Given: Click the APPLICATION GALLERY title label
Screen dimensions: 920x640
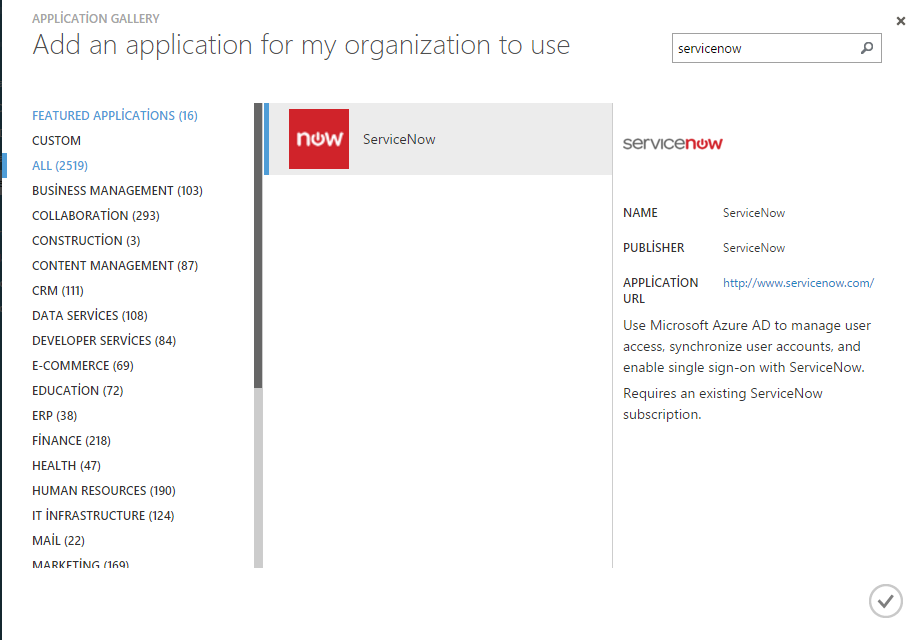Looking at the screenshot, I should click(x=96, y=19).
